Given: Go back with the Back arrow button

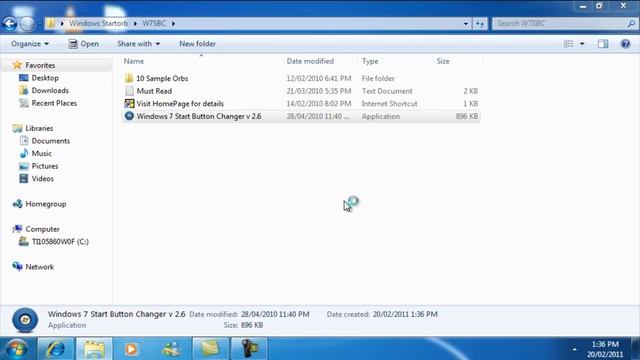Looking at the screenshot, I should click(x=10, y=23).
